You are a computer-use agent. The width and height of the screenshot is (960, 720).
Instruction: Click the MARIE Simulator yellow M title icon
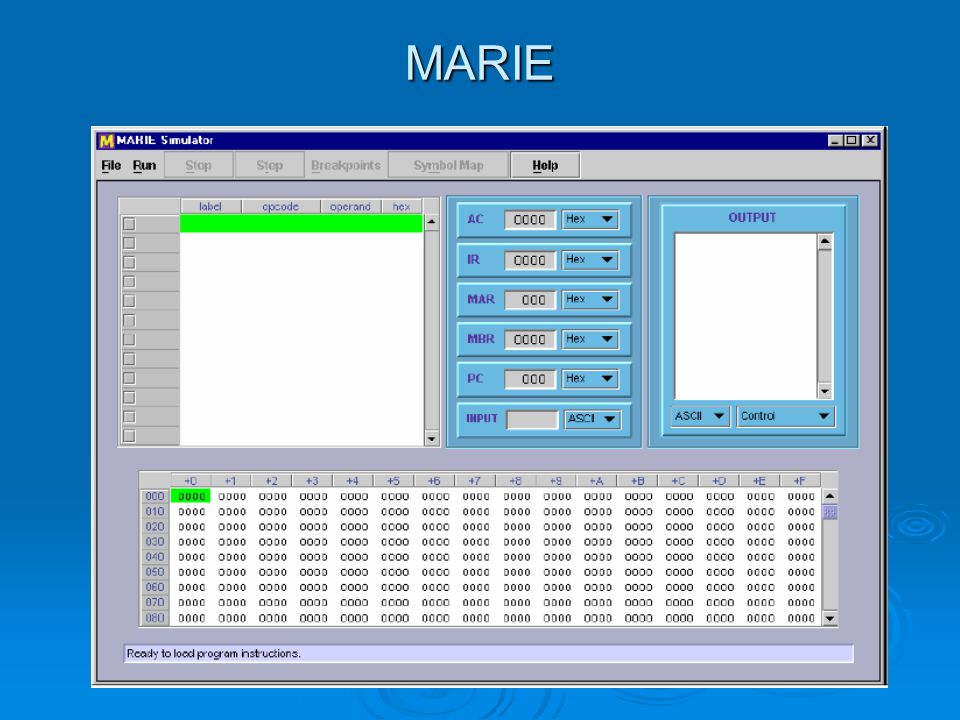coord(106,141)
